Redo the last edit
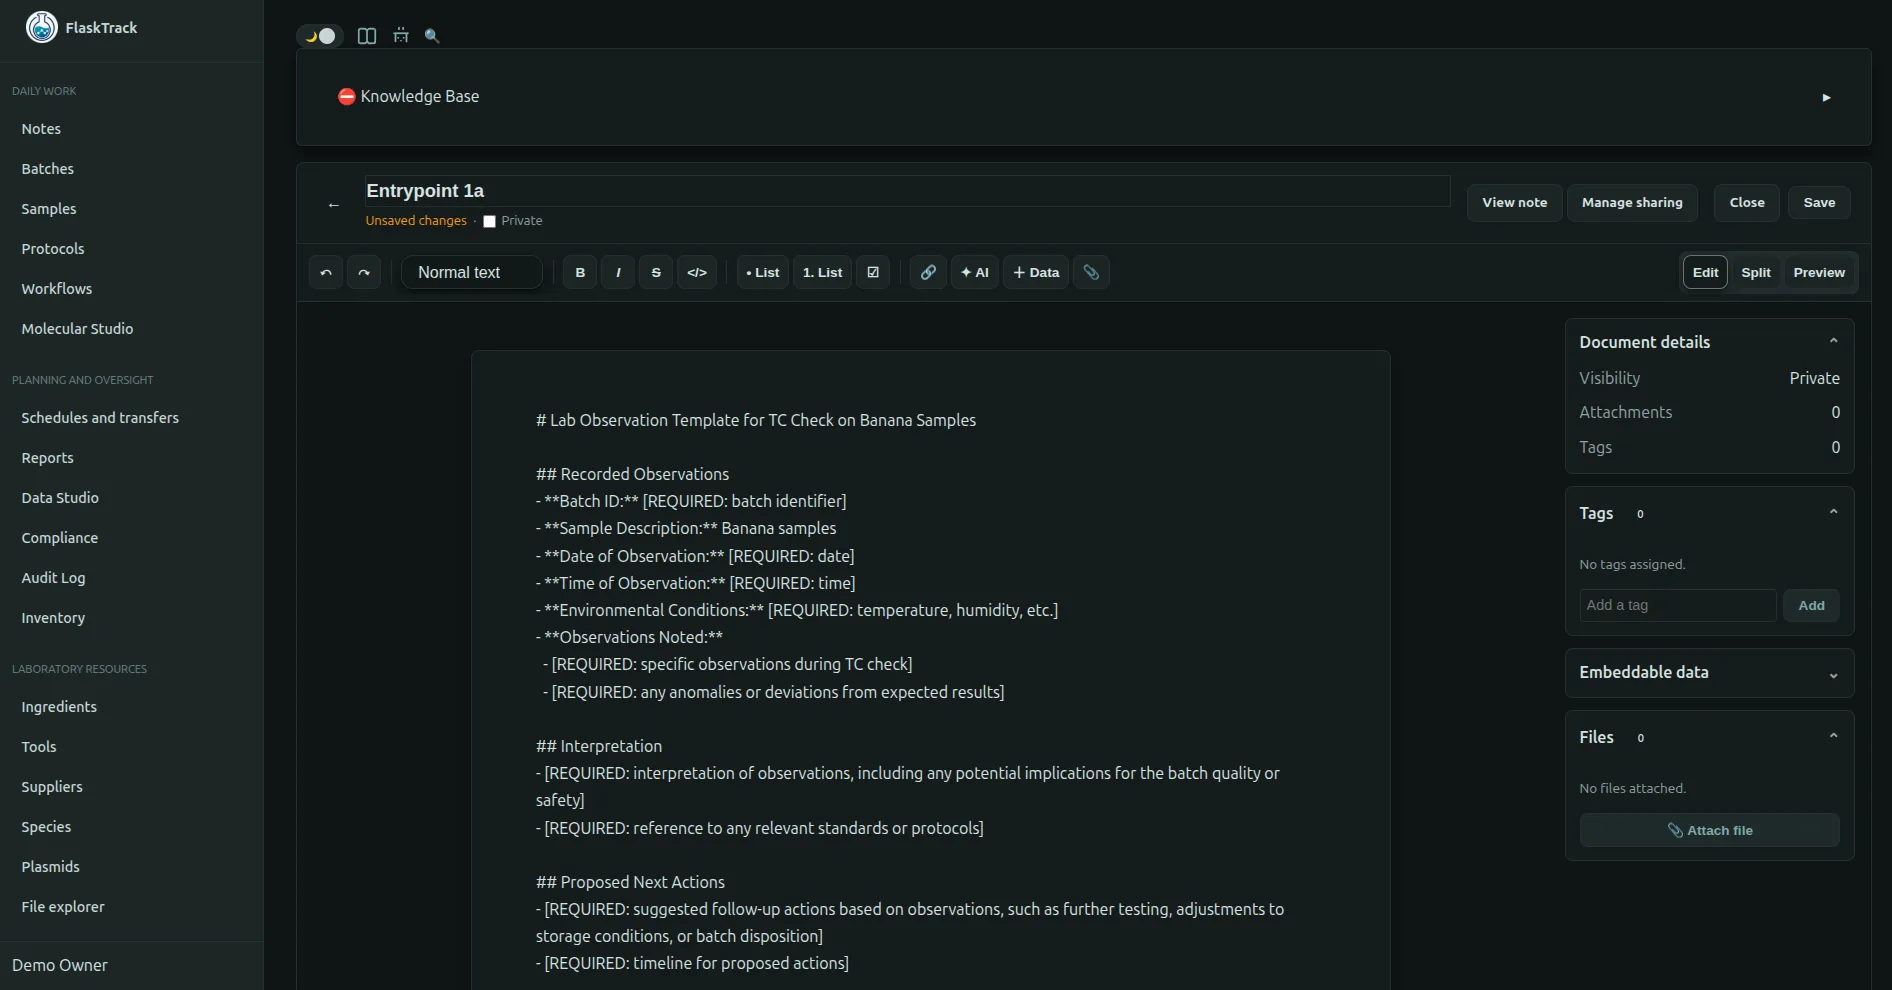This screenshot has width=1892, height=990. point(364,272)
